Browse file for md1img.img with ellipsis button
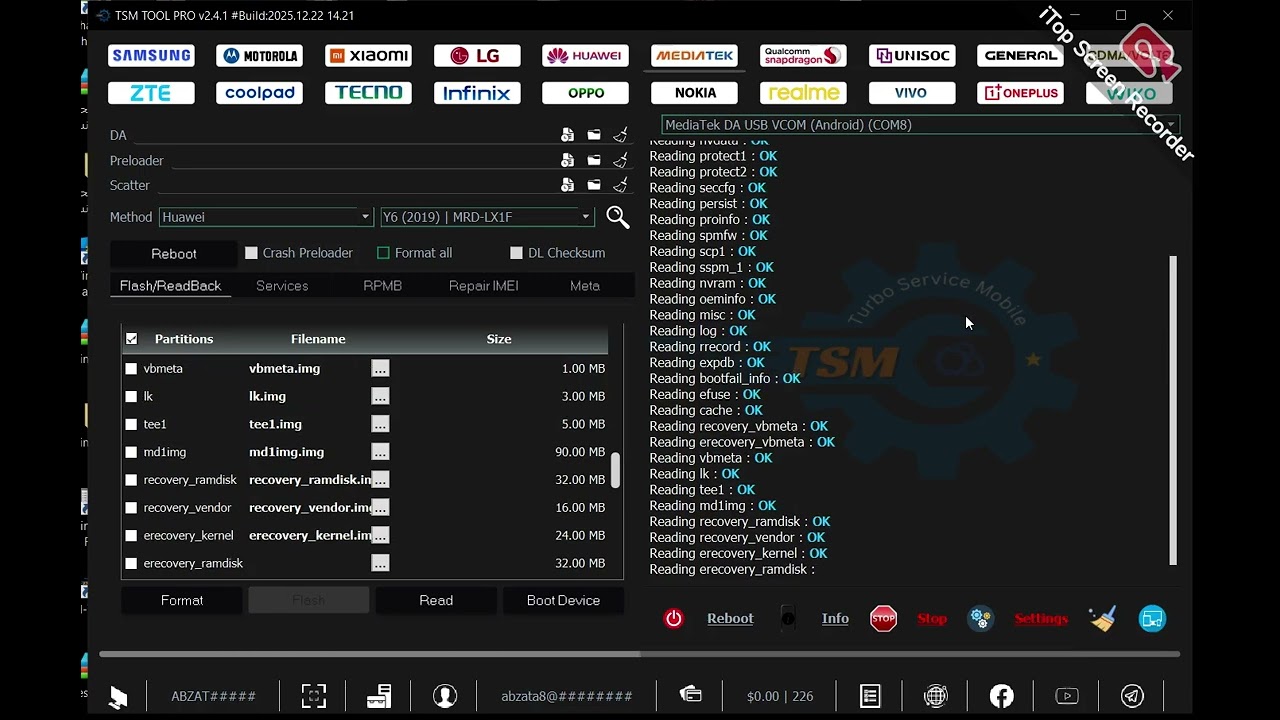Screen dimensions: 1280x720 [380, 452]
